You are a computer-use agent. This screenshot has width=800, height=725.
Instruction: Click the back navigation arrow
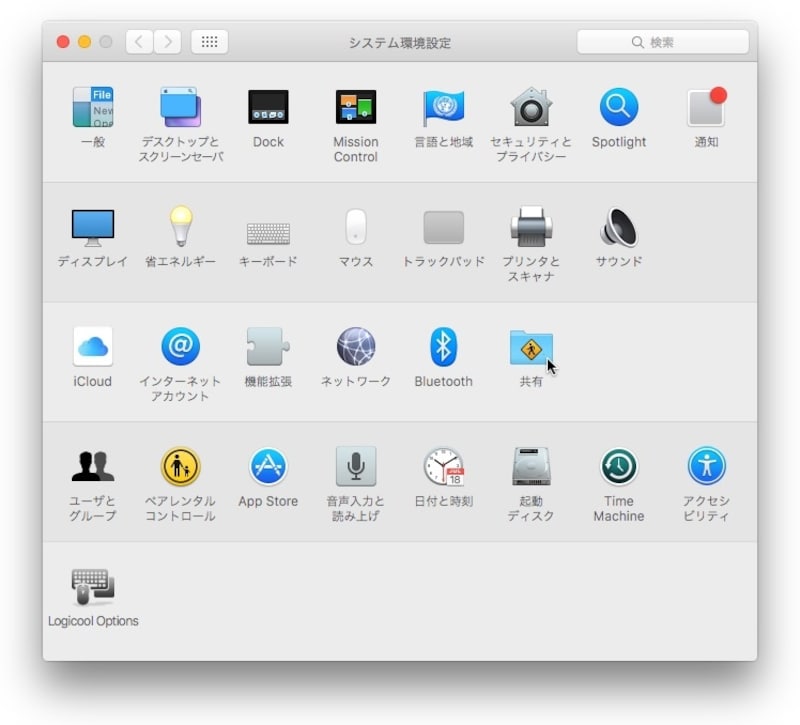(x=139, y=42)
